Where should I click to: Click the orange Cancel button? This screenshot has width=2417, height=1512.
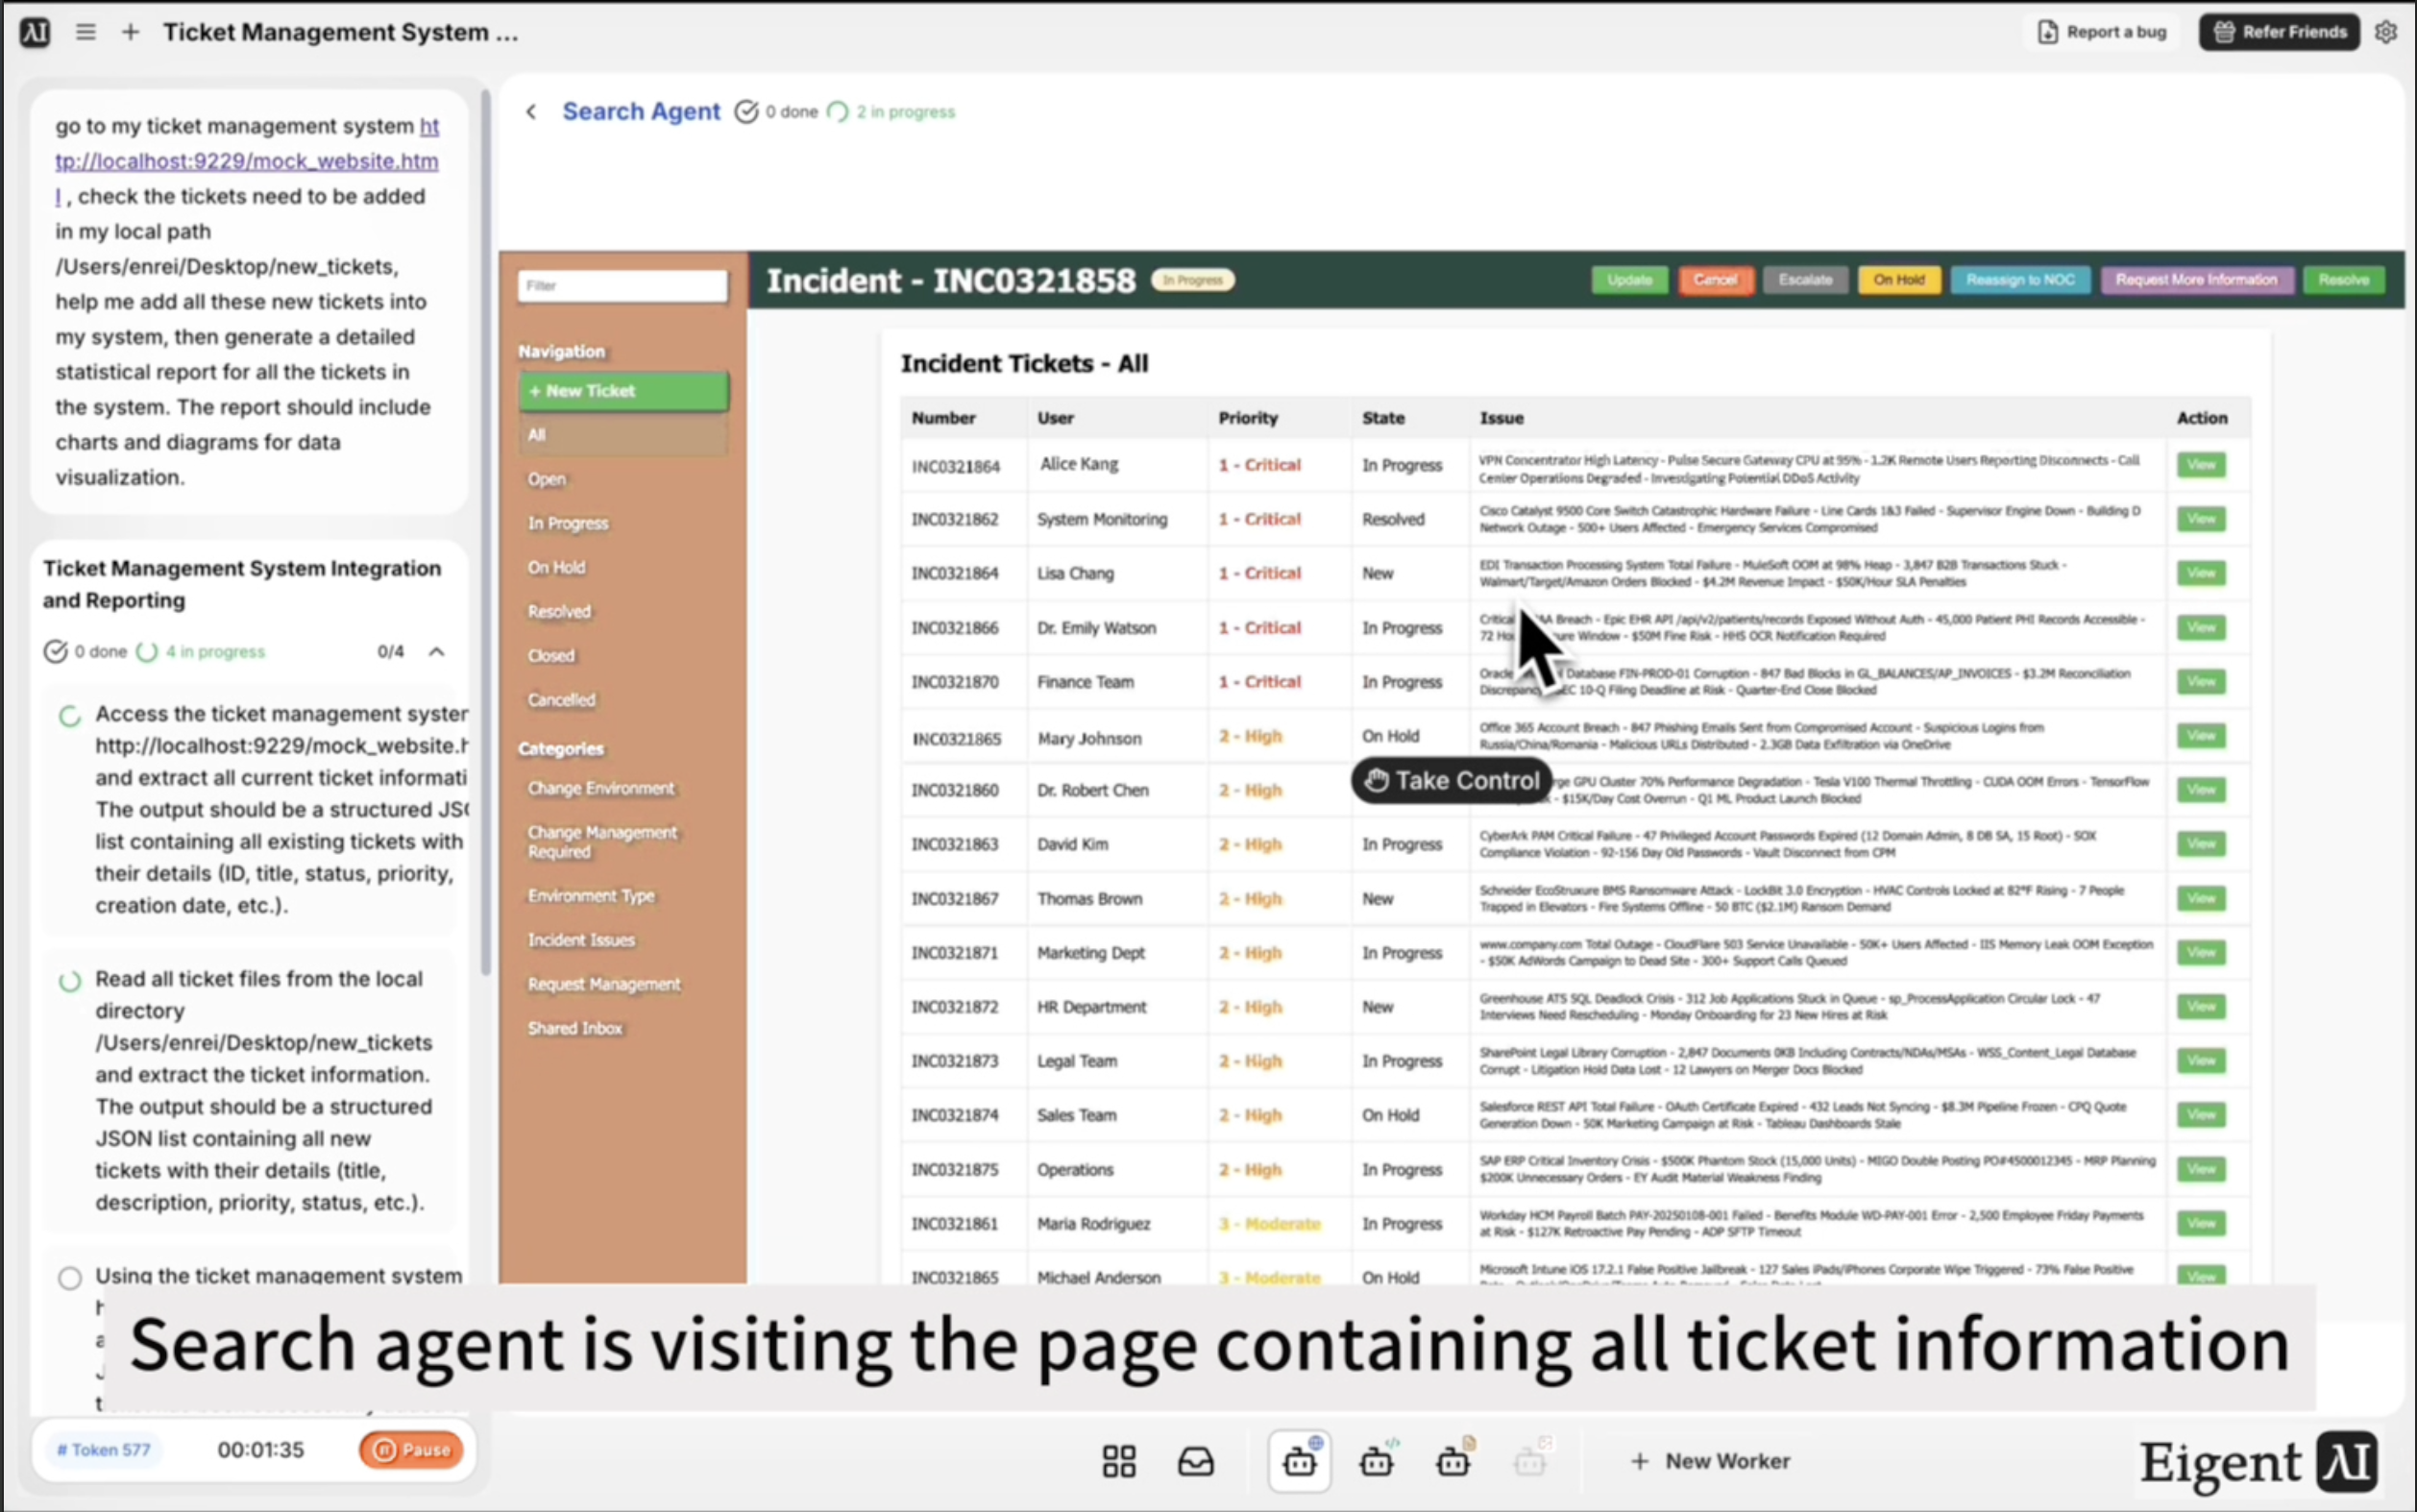pyautogui.click(x=1715, y=280)
